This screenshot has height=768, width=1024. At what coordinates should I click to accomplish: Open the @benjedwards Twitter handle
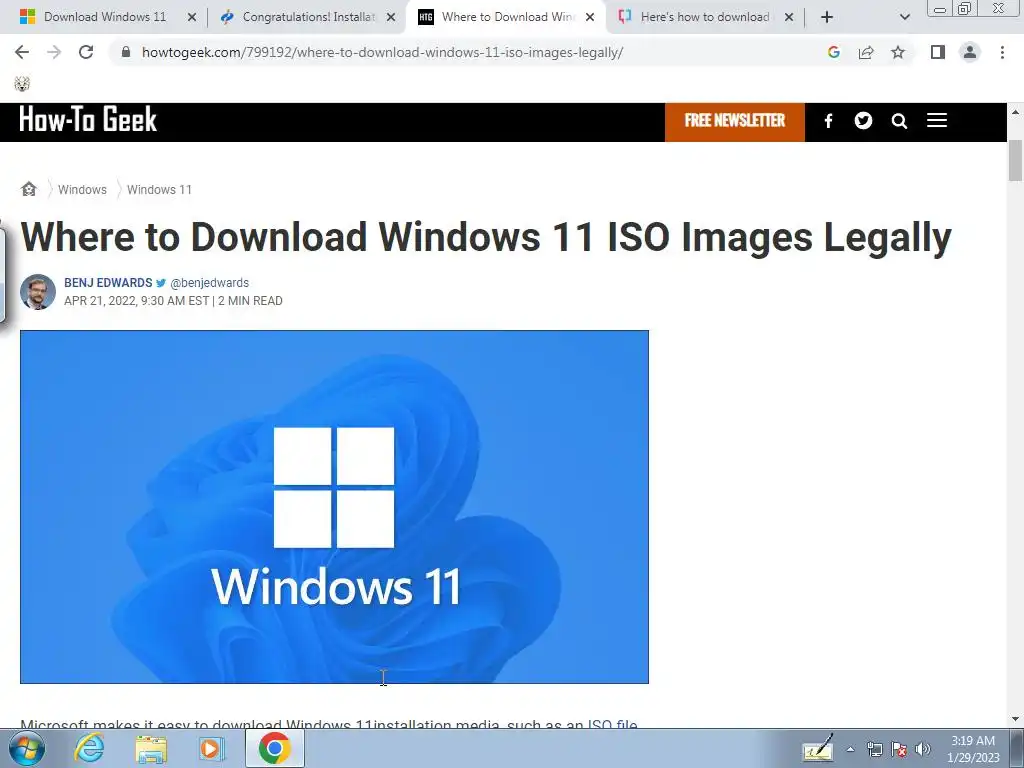coord(210,283)
